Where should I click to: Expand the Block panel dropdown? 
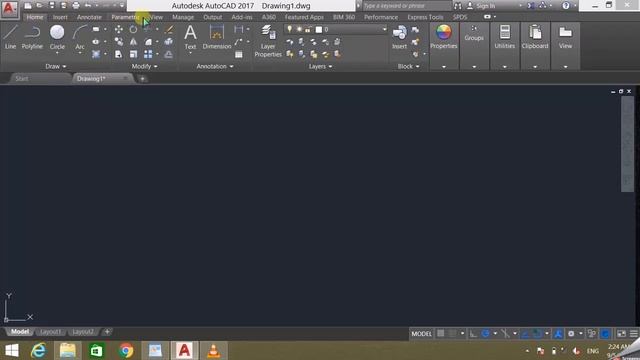[x=409, y=66]
